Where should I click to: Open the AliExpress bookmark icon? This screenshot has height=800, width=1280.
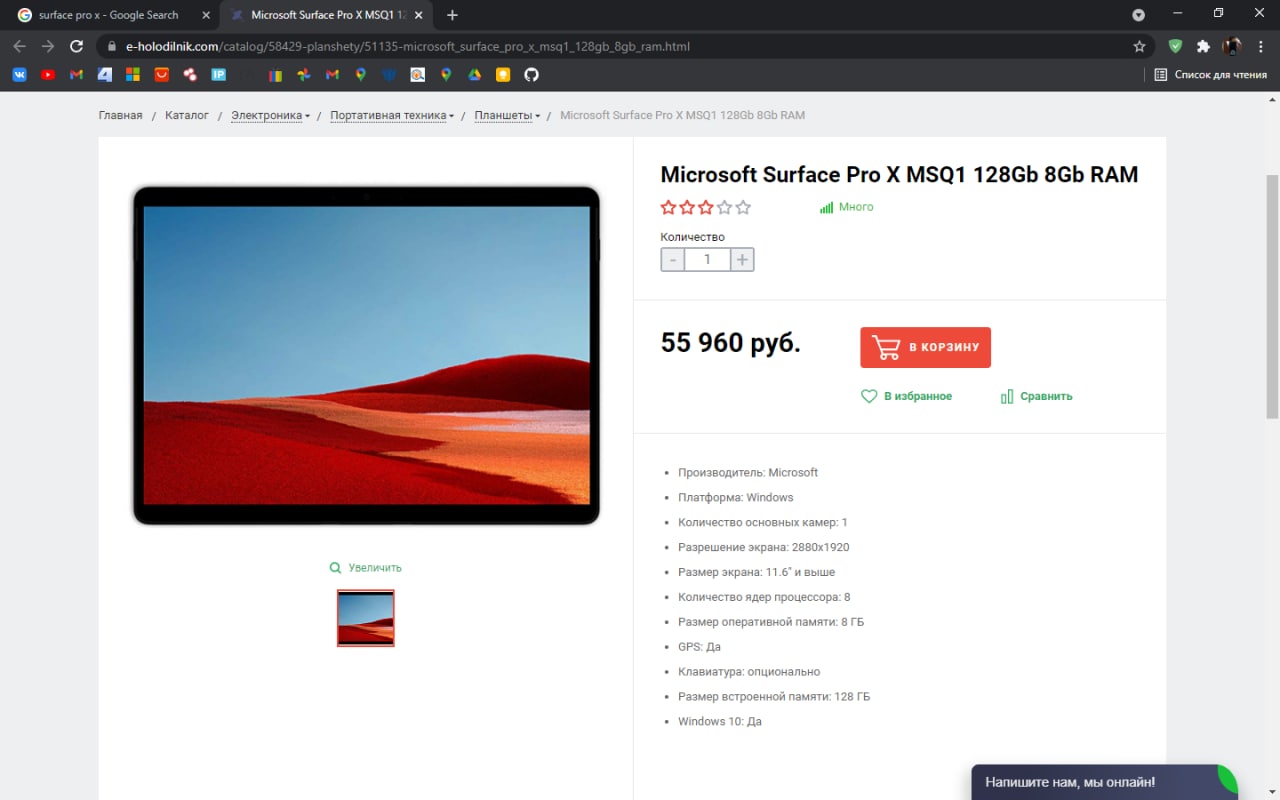pyautogui.click(x=161, y=75)
